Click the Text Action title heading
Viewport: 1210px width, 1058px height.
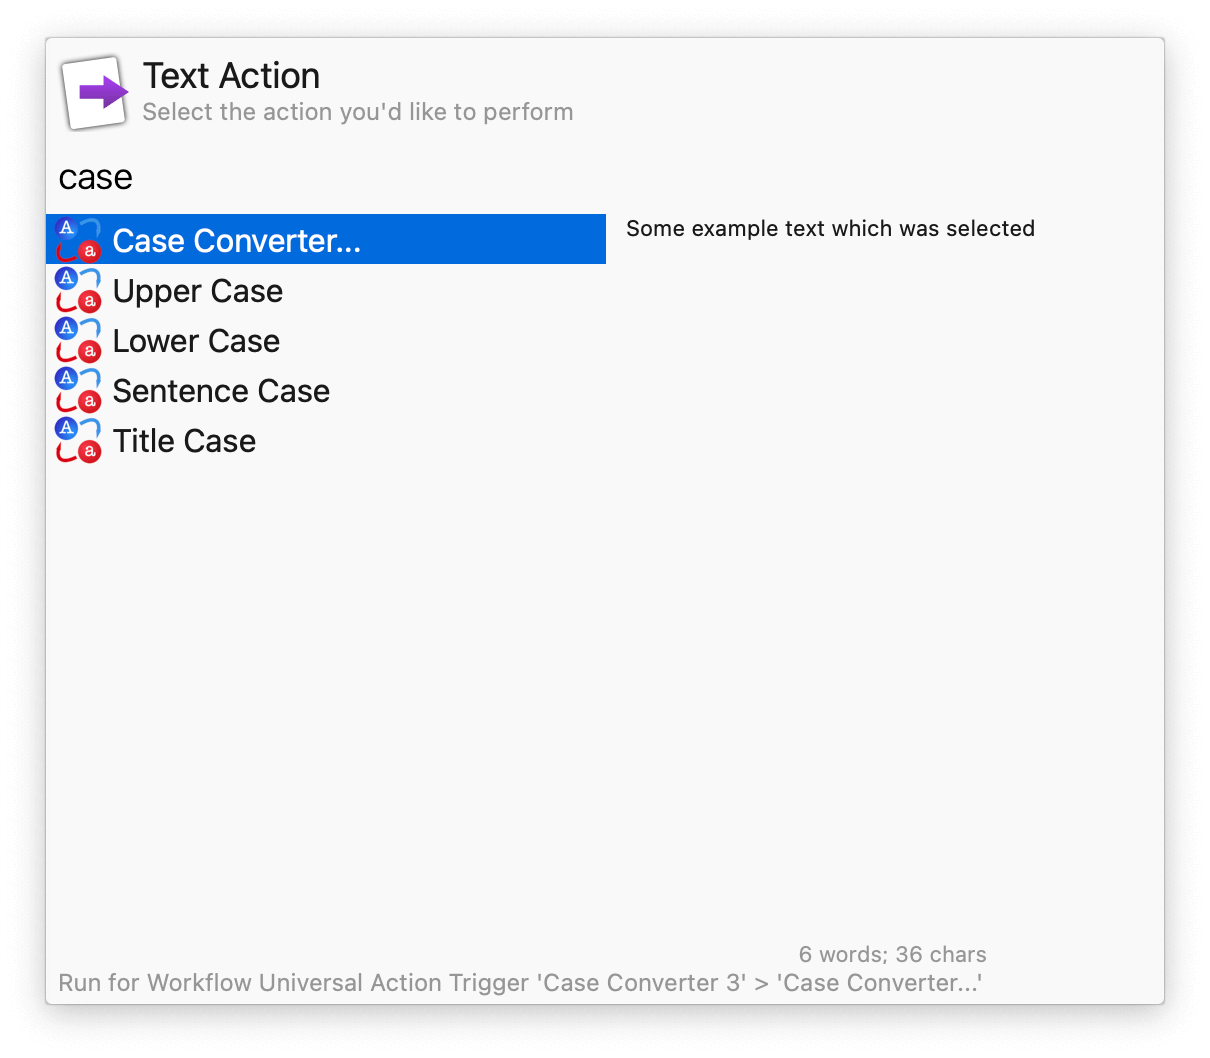pyautogui.click(x=231, y=75)
